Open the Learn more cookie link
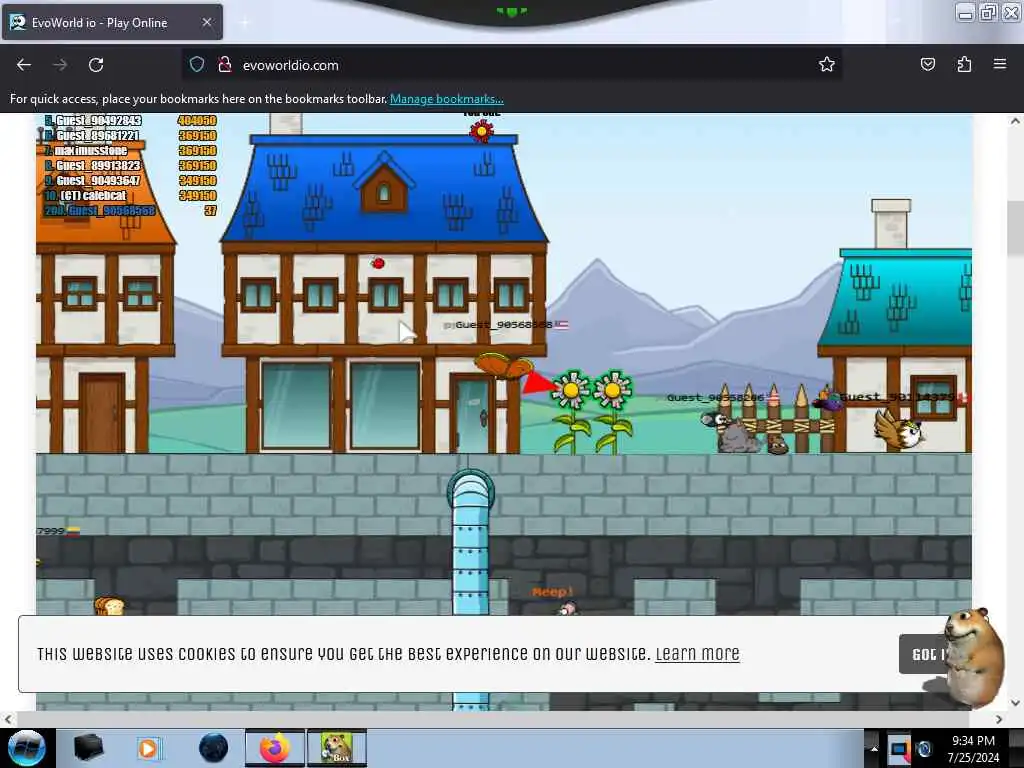This screenshot has height=768, width=1024. pyautogui.click(x=697, y=654)
